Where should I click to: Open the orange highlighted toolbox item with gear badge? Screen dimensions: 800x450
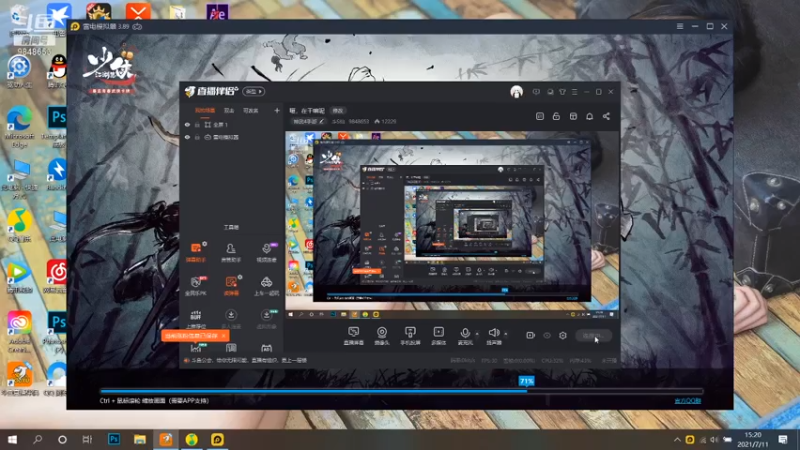coord(231,286)
